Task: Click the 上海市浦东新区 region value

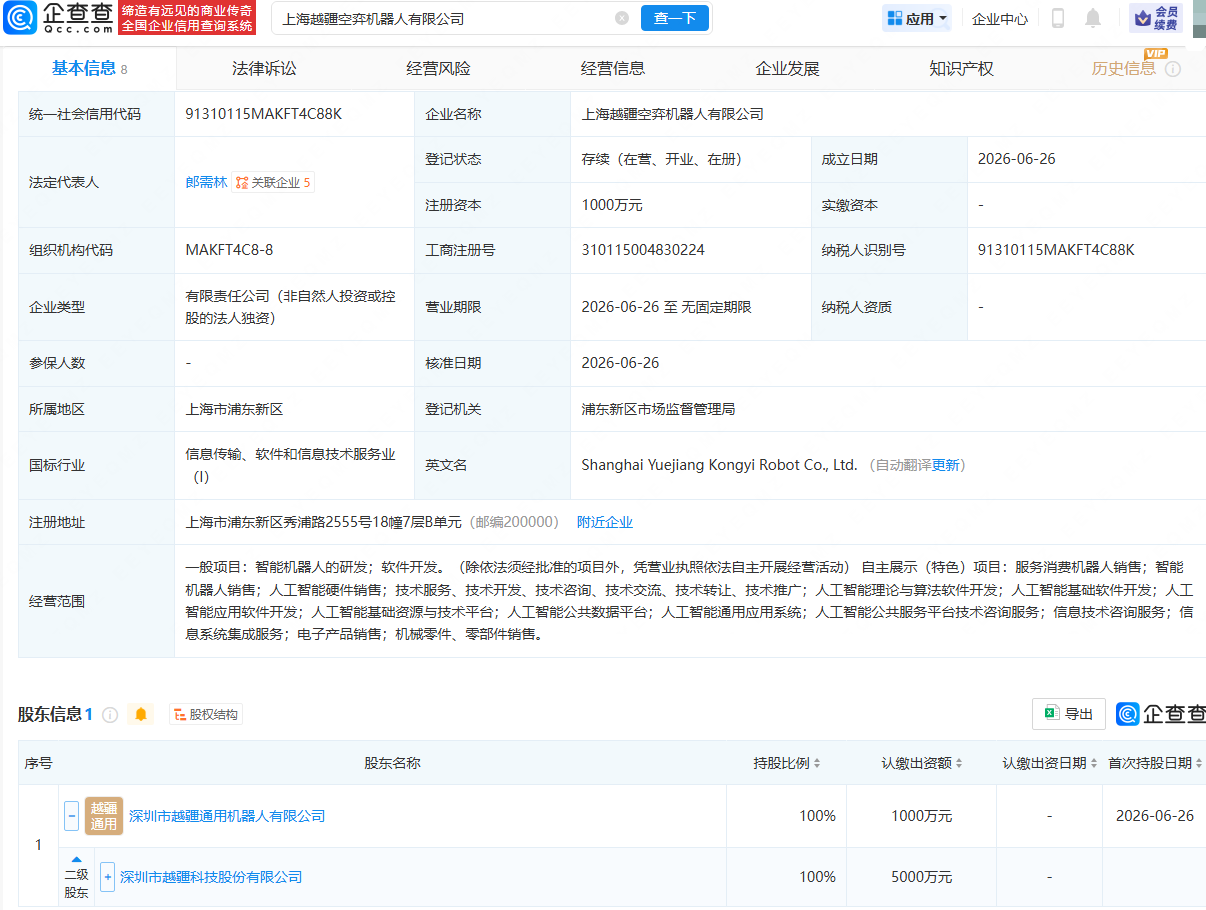Action: coord(235,409)
